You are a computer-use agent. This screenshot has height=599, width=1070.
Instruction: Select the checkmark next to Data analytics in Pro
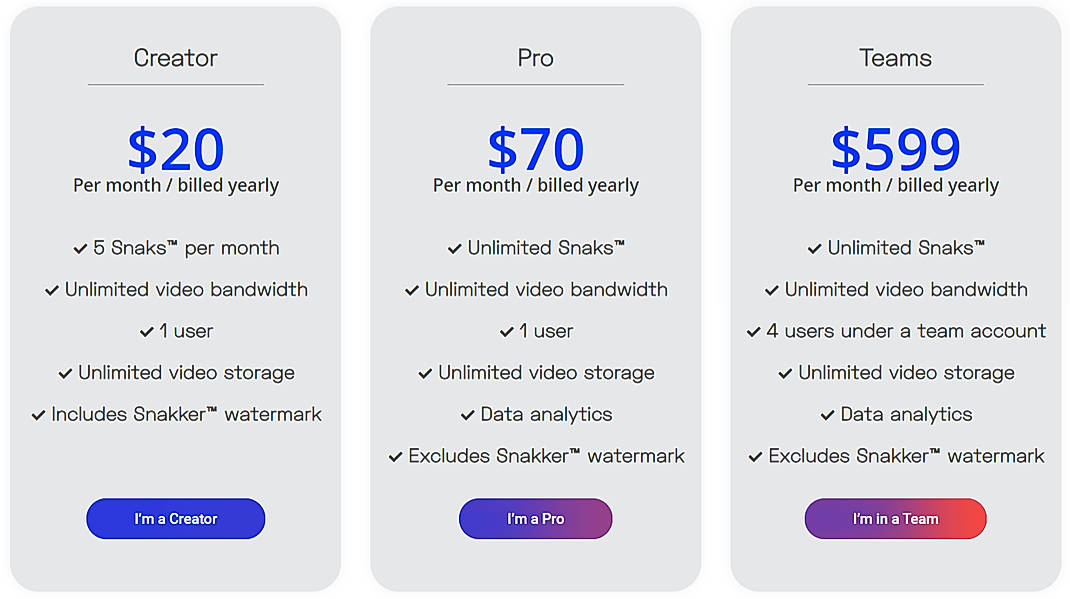coord(467,414)
